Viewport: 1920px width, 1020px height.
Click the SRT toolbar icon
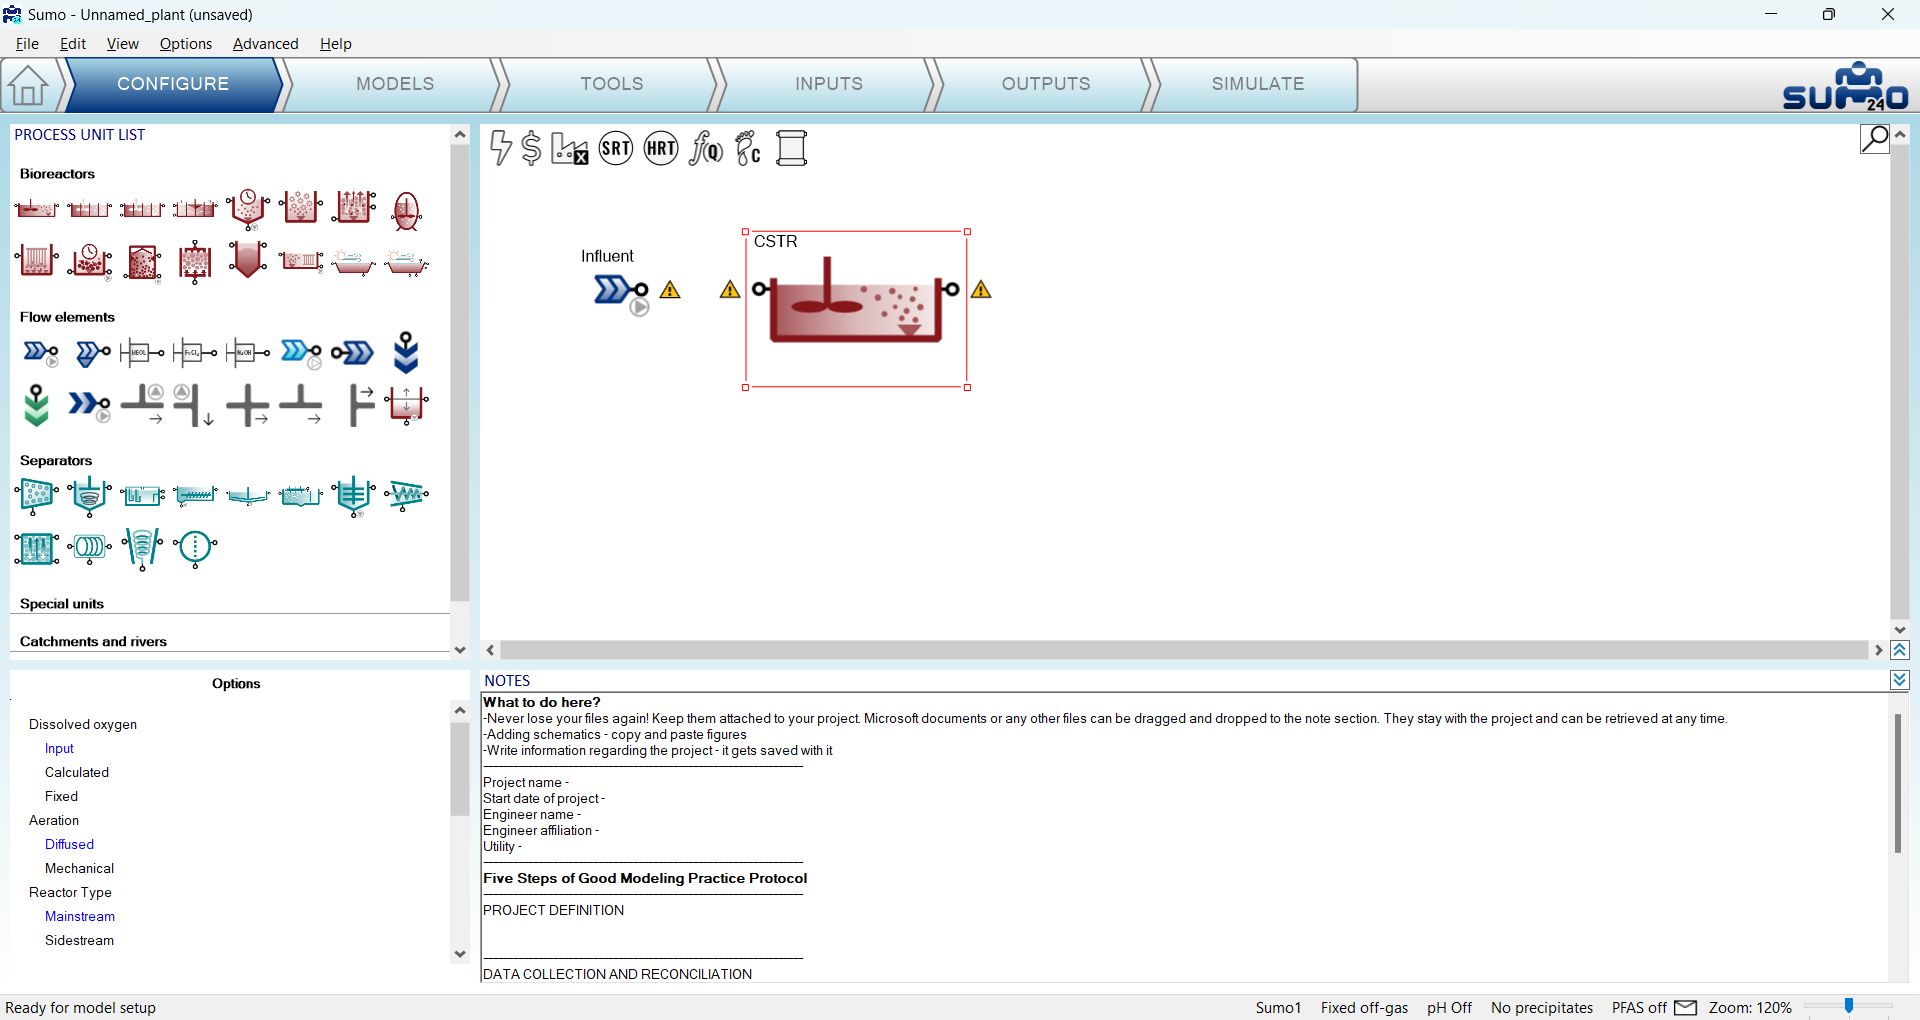616,148
